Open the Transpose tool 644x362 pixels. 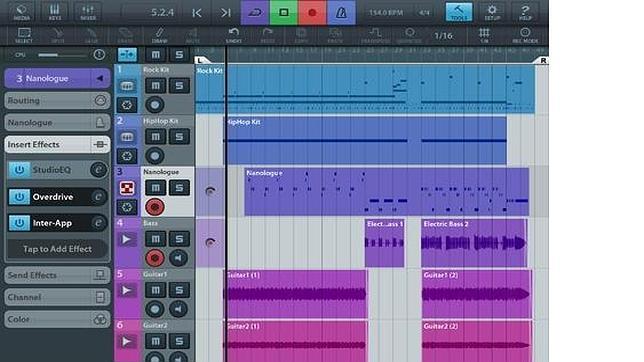375,35
